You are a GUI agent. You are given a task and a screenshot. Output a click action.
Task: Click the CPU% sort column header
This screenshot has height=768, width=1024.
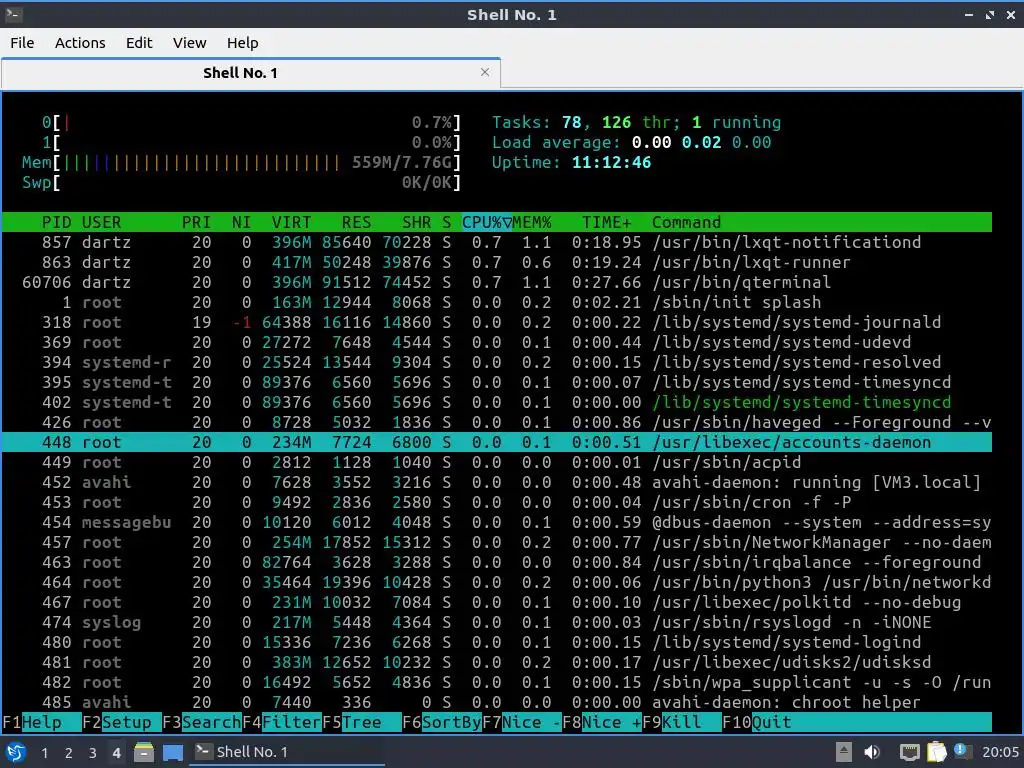pos(487,222)
